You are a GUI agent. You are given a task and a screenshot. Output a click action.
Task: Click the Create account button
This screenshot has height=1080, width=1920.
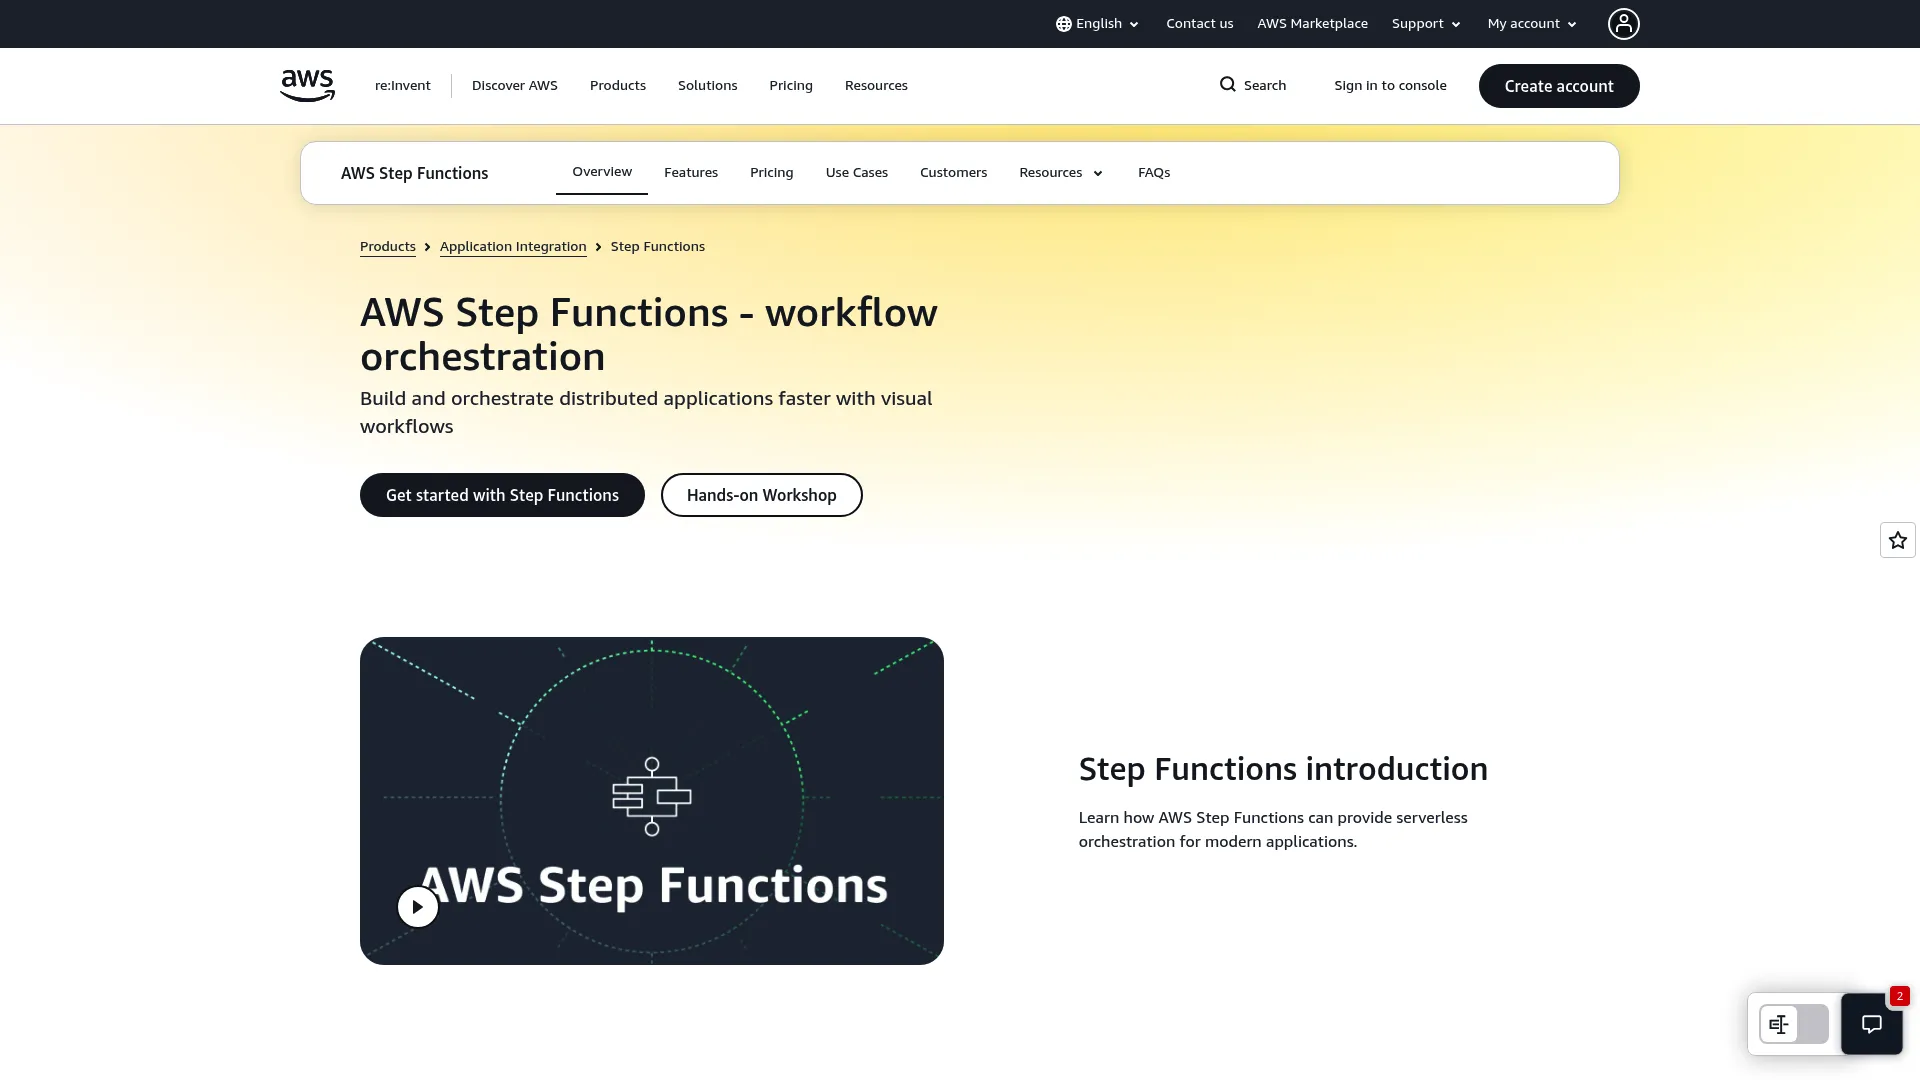[1558, 86]
